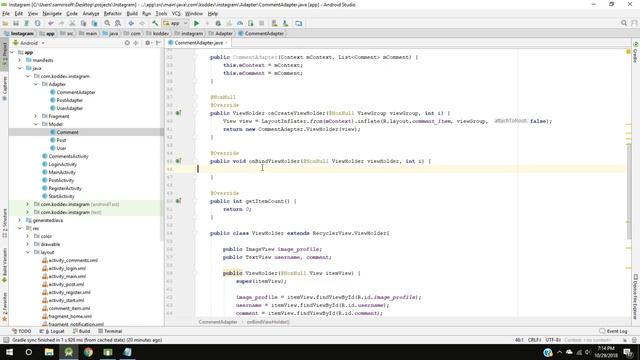Click the SDK Manager download icon

(285, 23)
